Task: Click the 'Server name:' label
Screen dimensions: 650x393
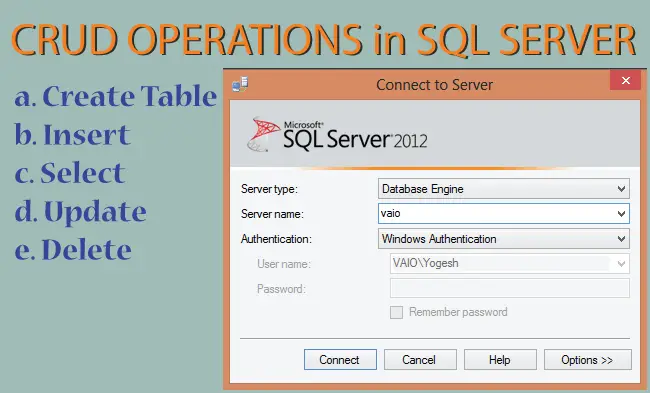Action: point(272,214)
